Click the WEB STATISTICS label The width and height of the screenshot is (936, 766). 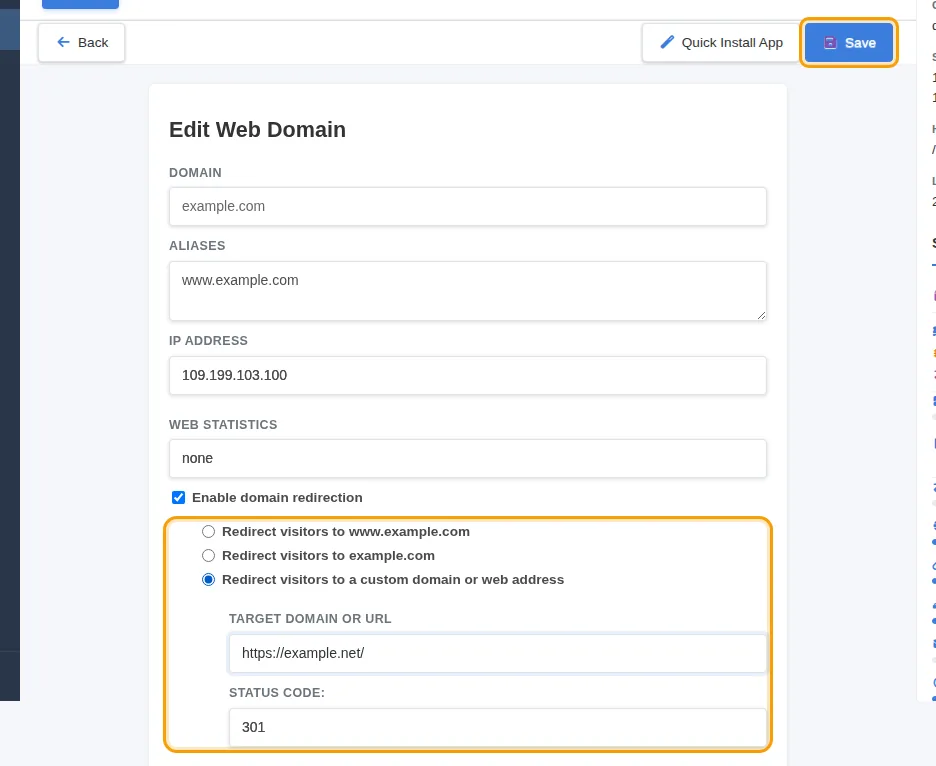tap(223, 424)
